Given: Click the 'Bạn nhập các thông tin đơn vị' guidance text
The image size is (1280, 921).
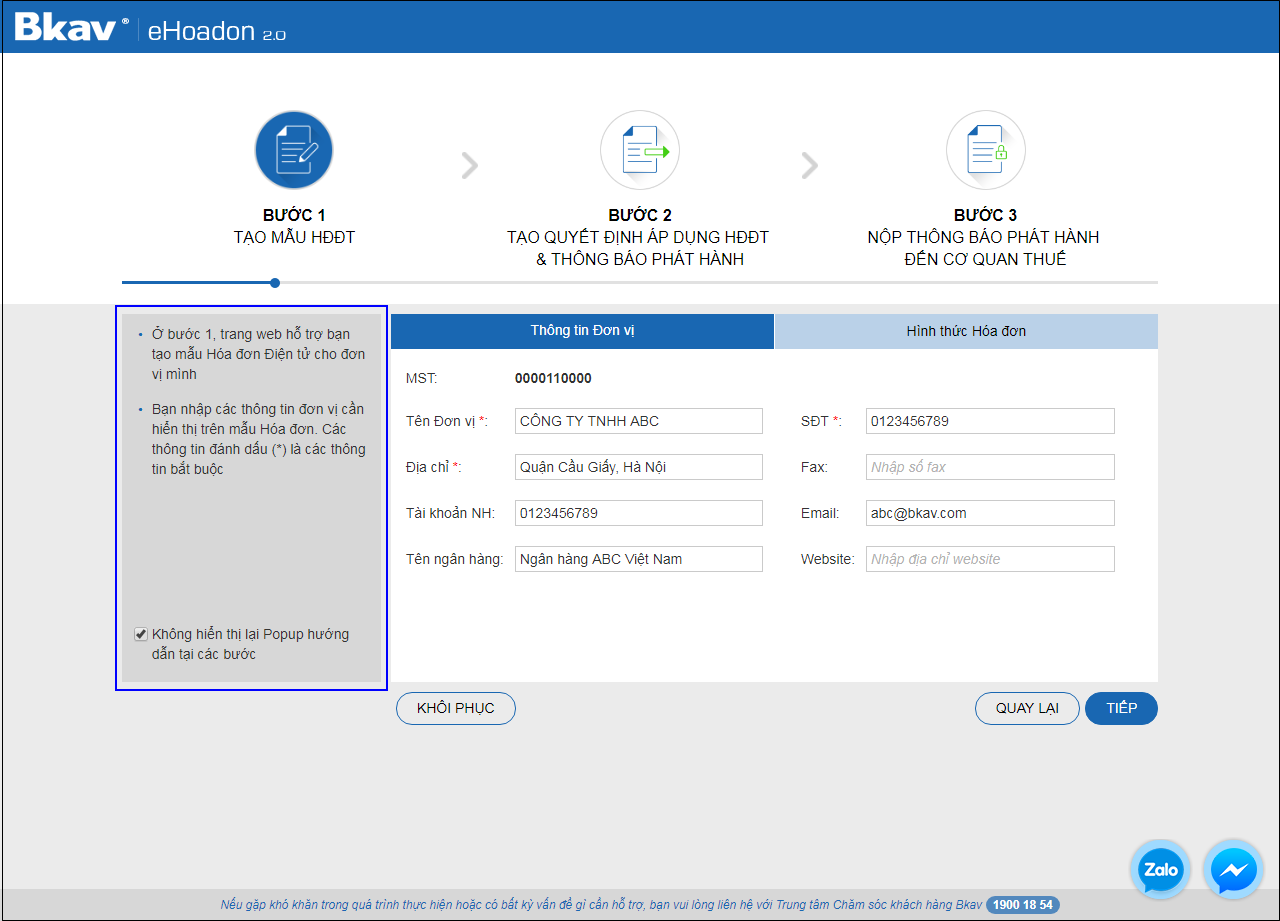Looking at the screenshot, I should pos(258,439).
